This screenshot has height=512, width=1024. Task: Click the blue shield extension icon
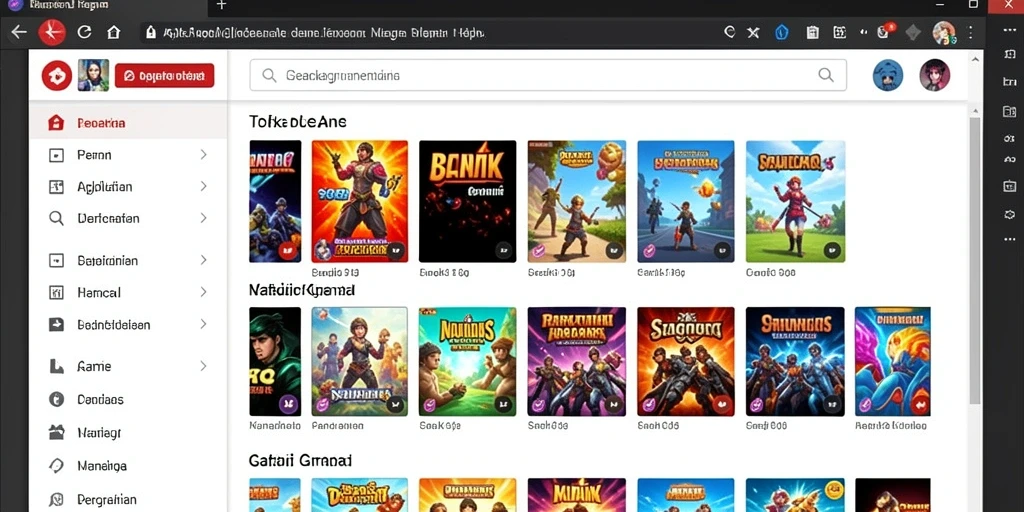(782, 32)
